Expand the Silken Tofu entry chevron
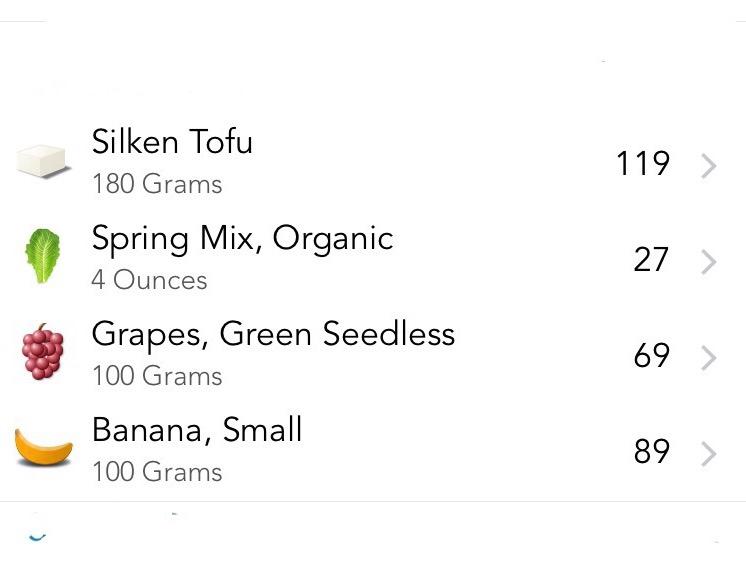The image size is (746, 563). pyautogui.click(x=709, y=166)
